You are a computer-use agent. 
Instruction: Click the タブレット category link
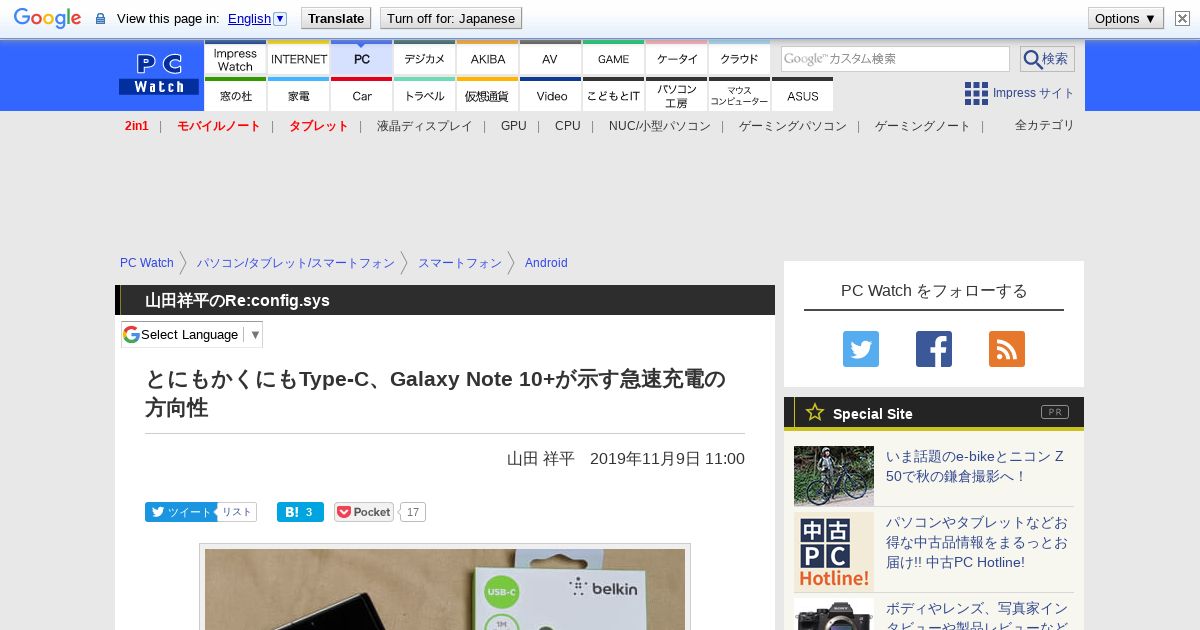[319, 126]
